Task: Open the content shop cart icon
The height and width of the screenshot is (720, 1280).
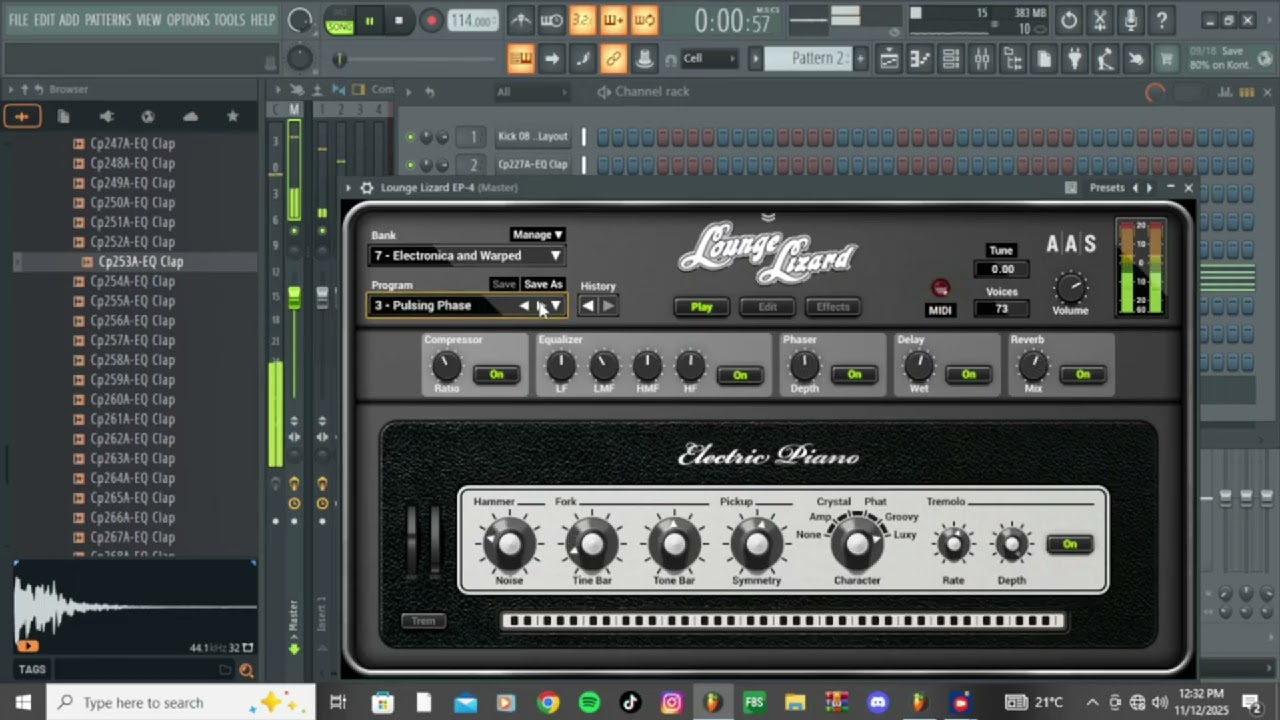Action: [1167, 59]
